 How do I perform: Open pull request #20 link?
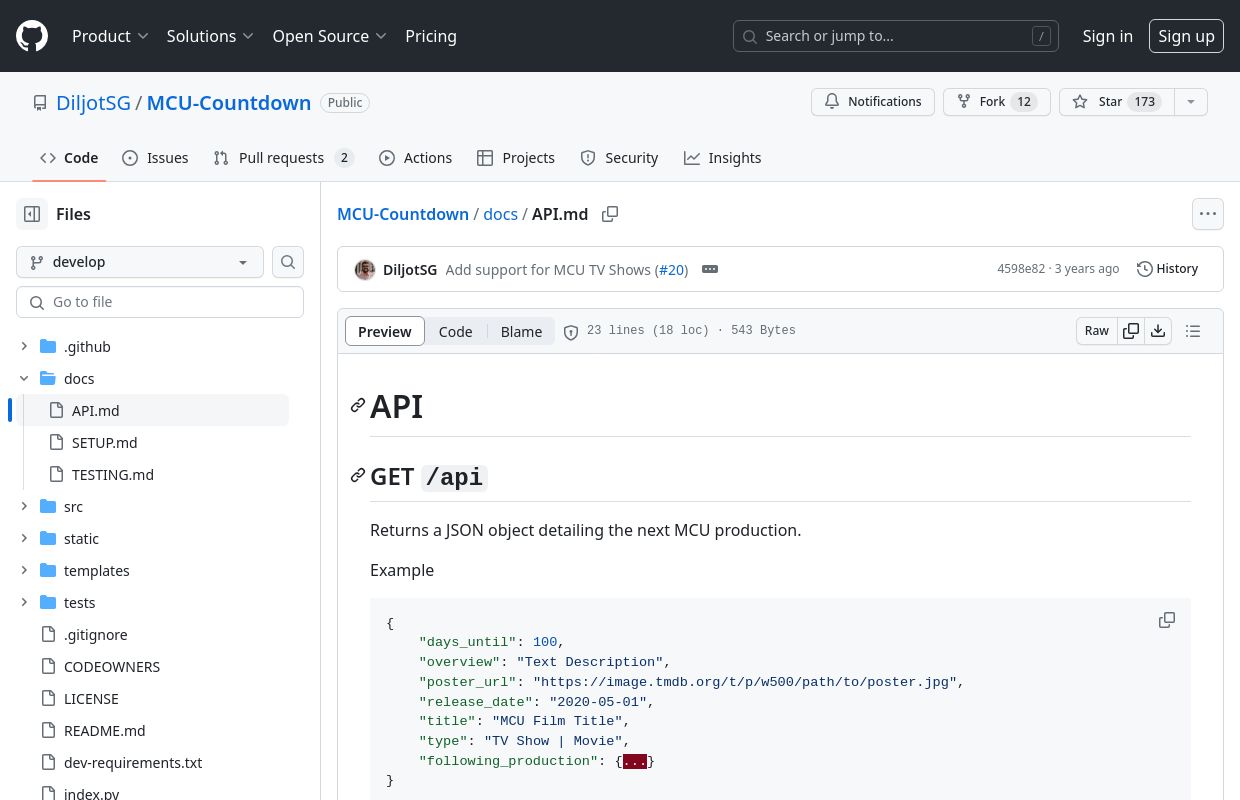(x=672, y=269)
